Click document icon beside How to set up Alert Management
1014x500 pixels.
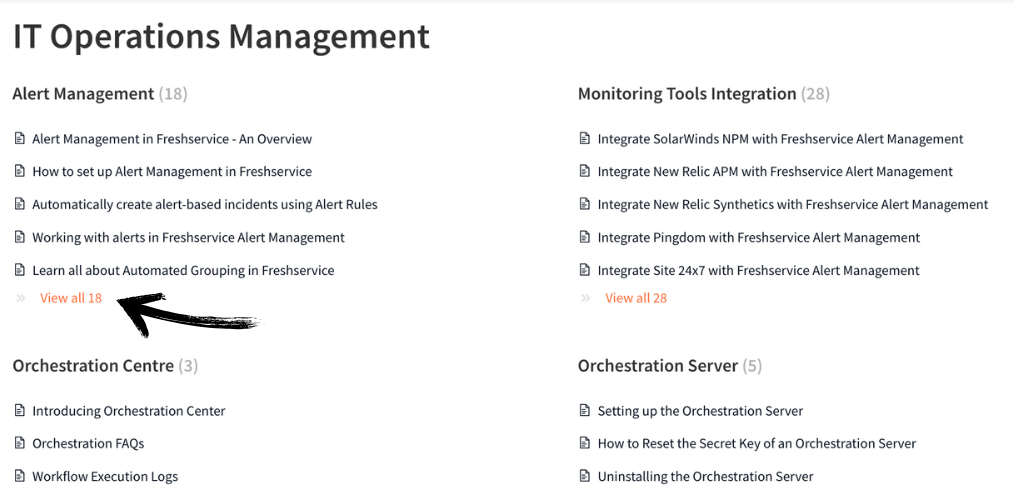[x=19, y=171]
